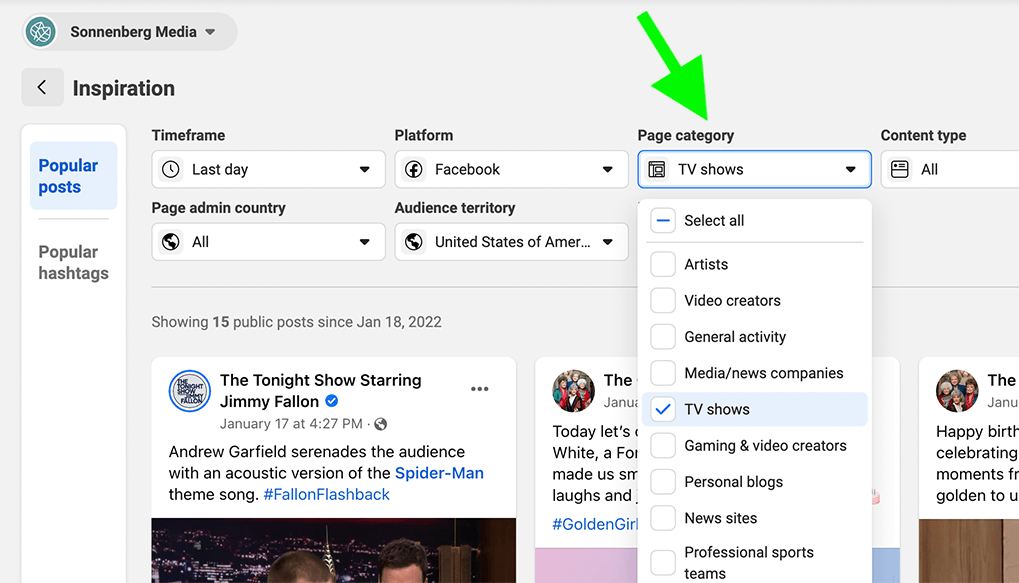Click the Sonnenberg Media logo icon
The width and height of the screenshot is (1019, 583).
(x=40, y=31)
